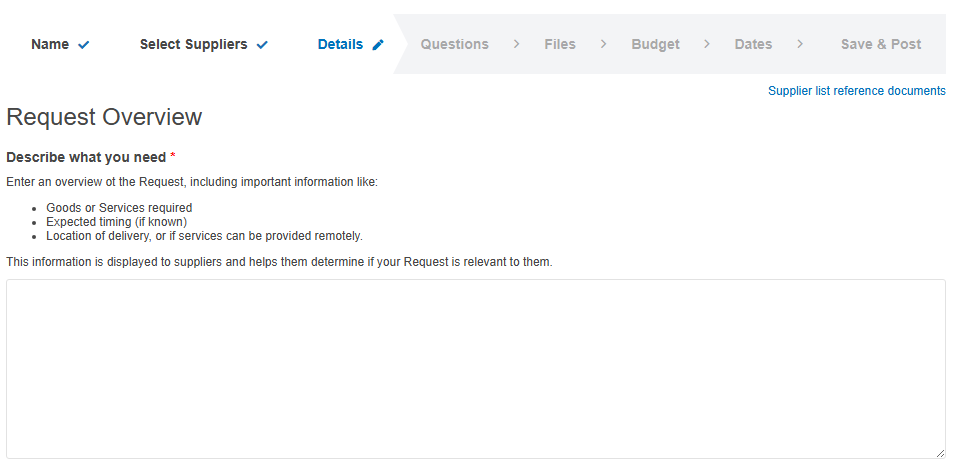Click the pencil edit icon beside Details
Screen dimensions: 971x469
378,45
